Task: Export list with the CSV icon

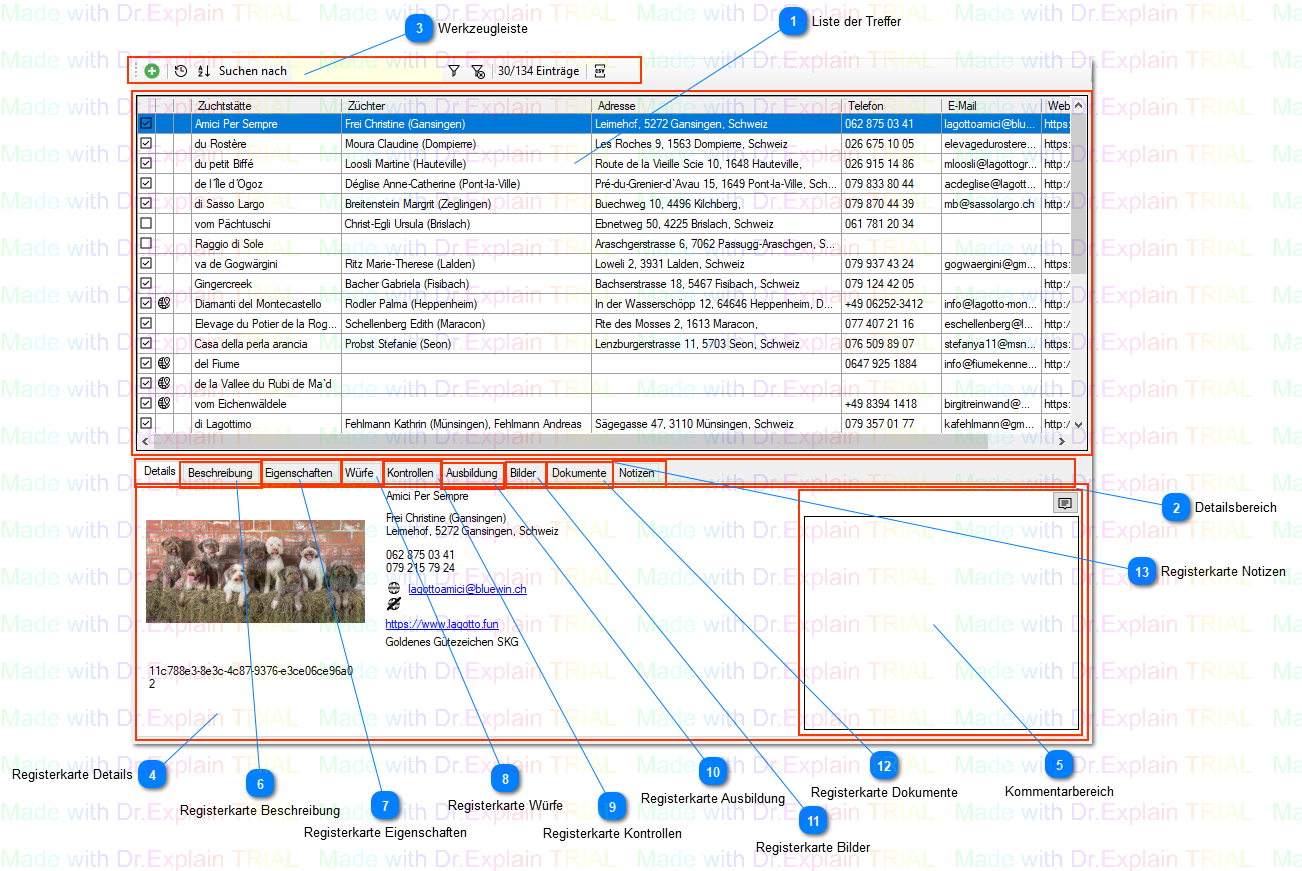Action: [600, 71]
